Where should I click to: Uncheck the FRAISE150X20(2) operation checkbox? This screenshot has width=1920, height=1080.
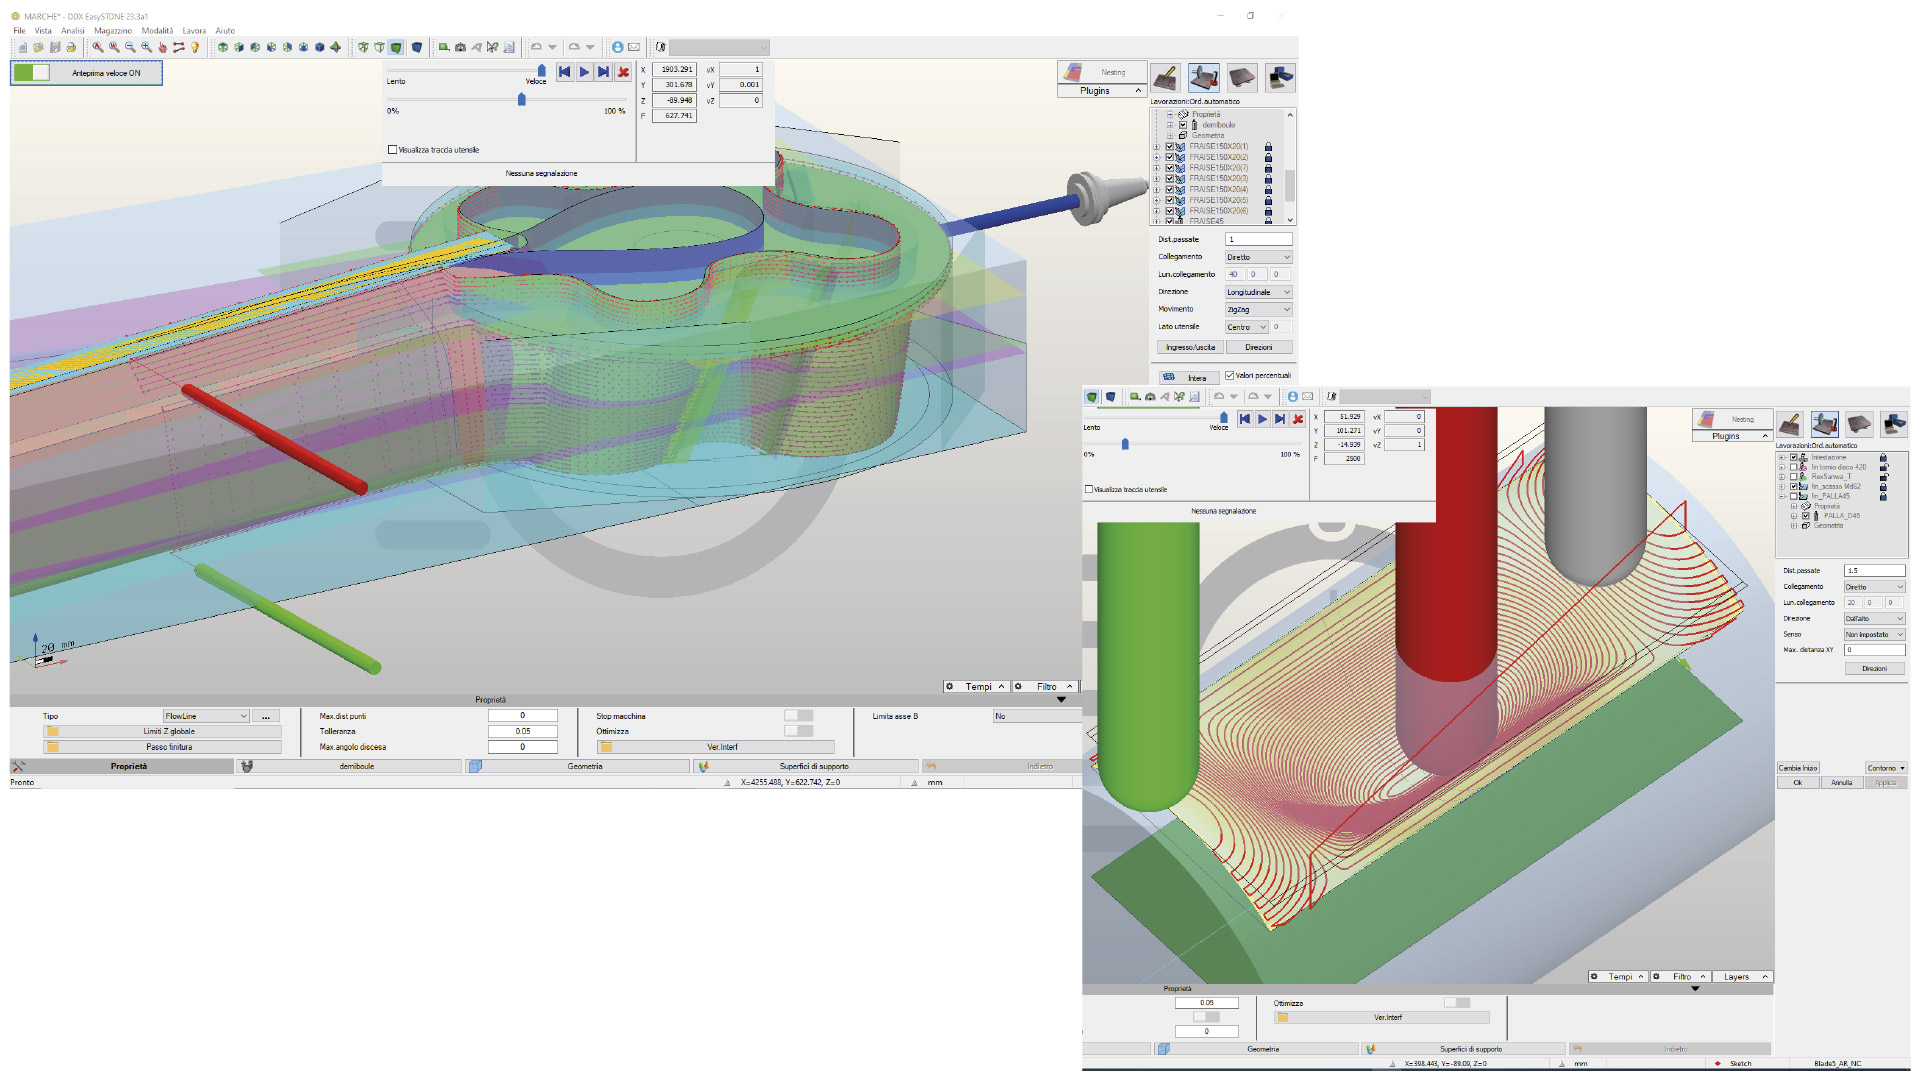(1170, 157)
